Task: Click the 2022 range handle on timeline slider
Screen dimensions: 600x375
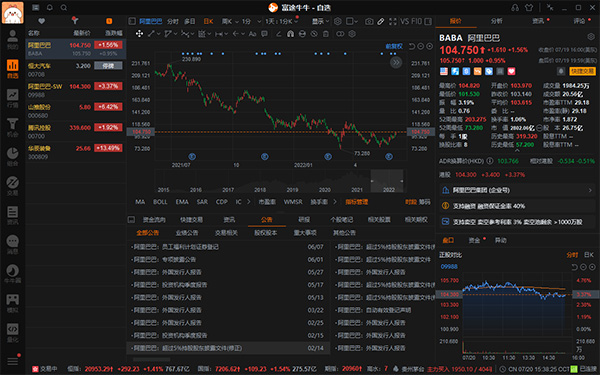Action: click(x=387, y=181)
